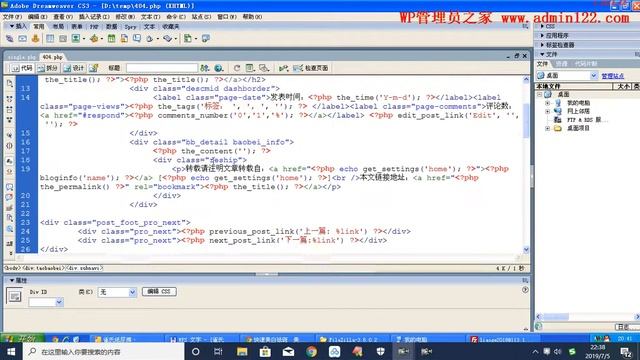Open the 编辑 menu

coord(37,17)
